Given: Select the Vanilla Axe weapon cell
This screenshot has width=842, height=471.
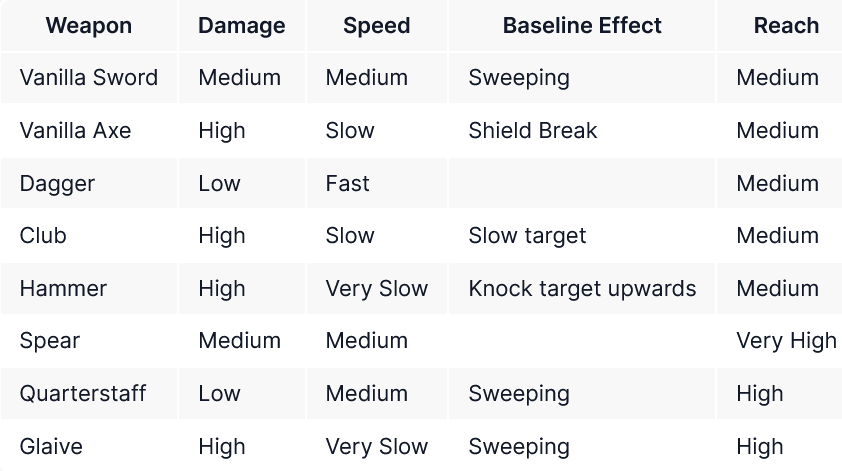Looking at the screenshot, I should (x=75, y=131).
